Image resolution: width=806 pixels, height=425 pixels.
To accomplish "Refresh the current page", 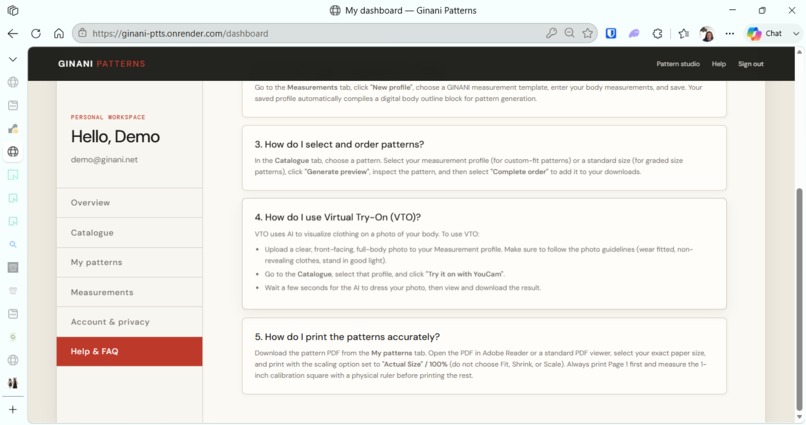I will 35,33.
